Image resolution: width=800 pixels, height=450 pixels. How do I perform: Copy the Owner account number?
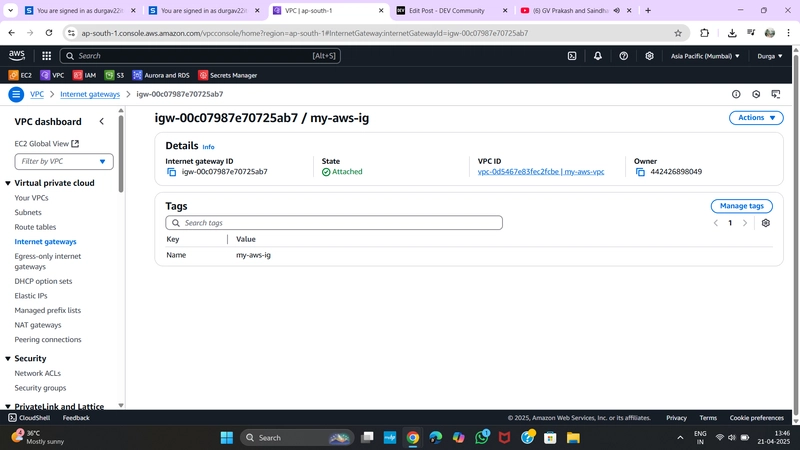point(640,172)
